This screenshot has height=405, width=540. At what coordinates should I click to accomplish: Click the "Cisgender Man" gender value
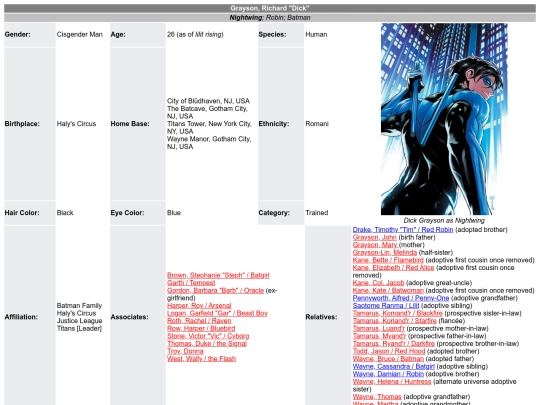pos(80,34)
